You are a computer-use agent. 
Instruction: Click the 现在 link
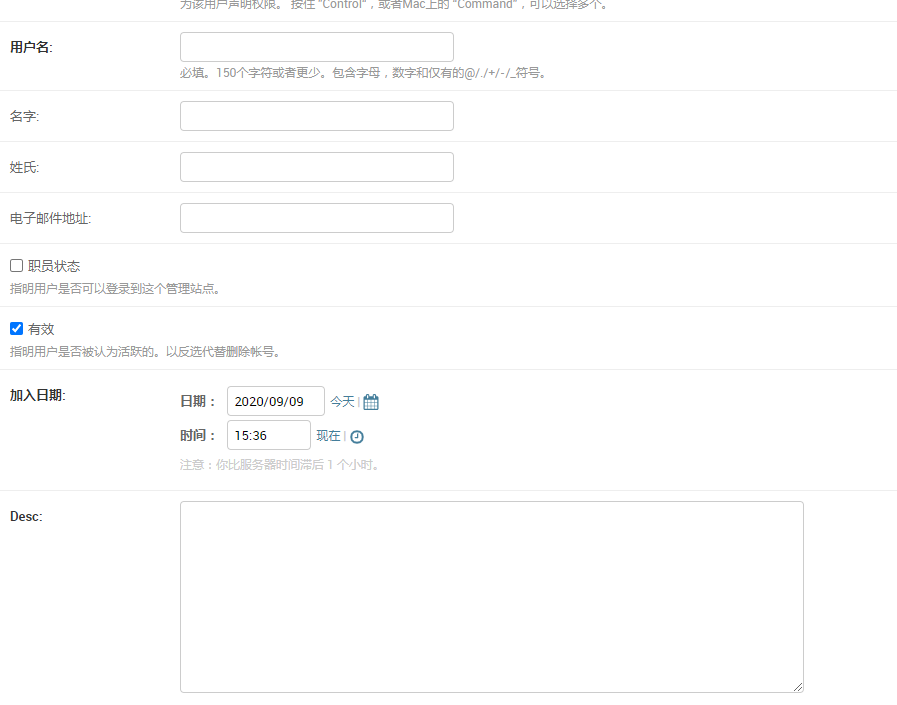click(328, 436)
